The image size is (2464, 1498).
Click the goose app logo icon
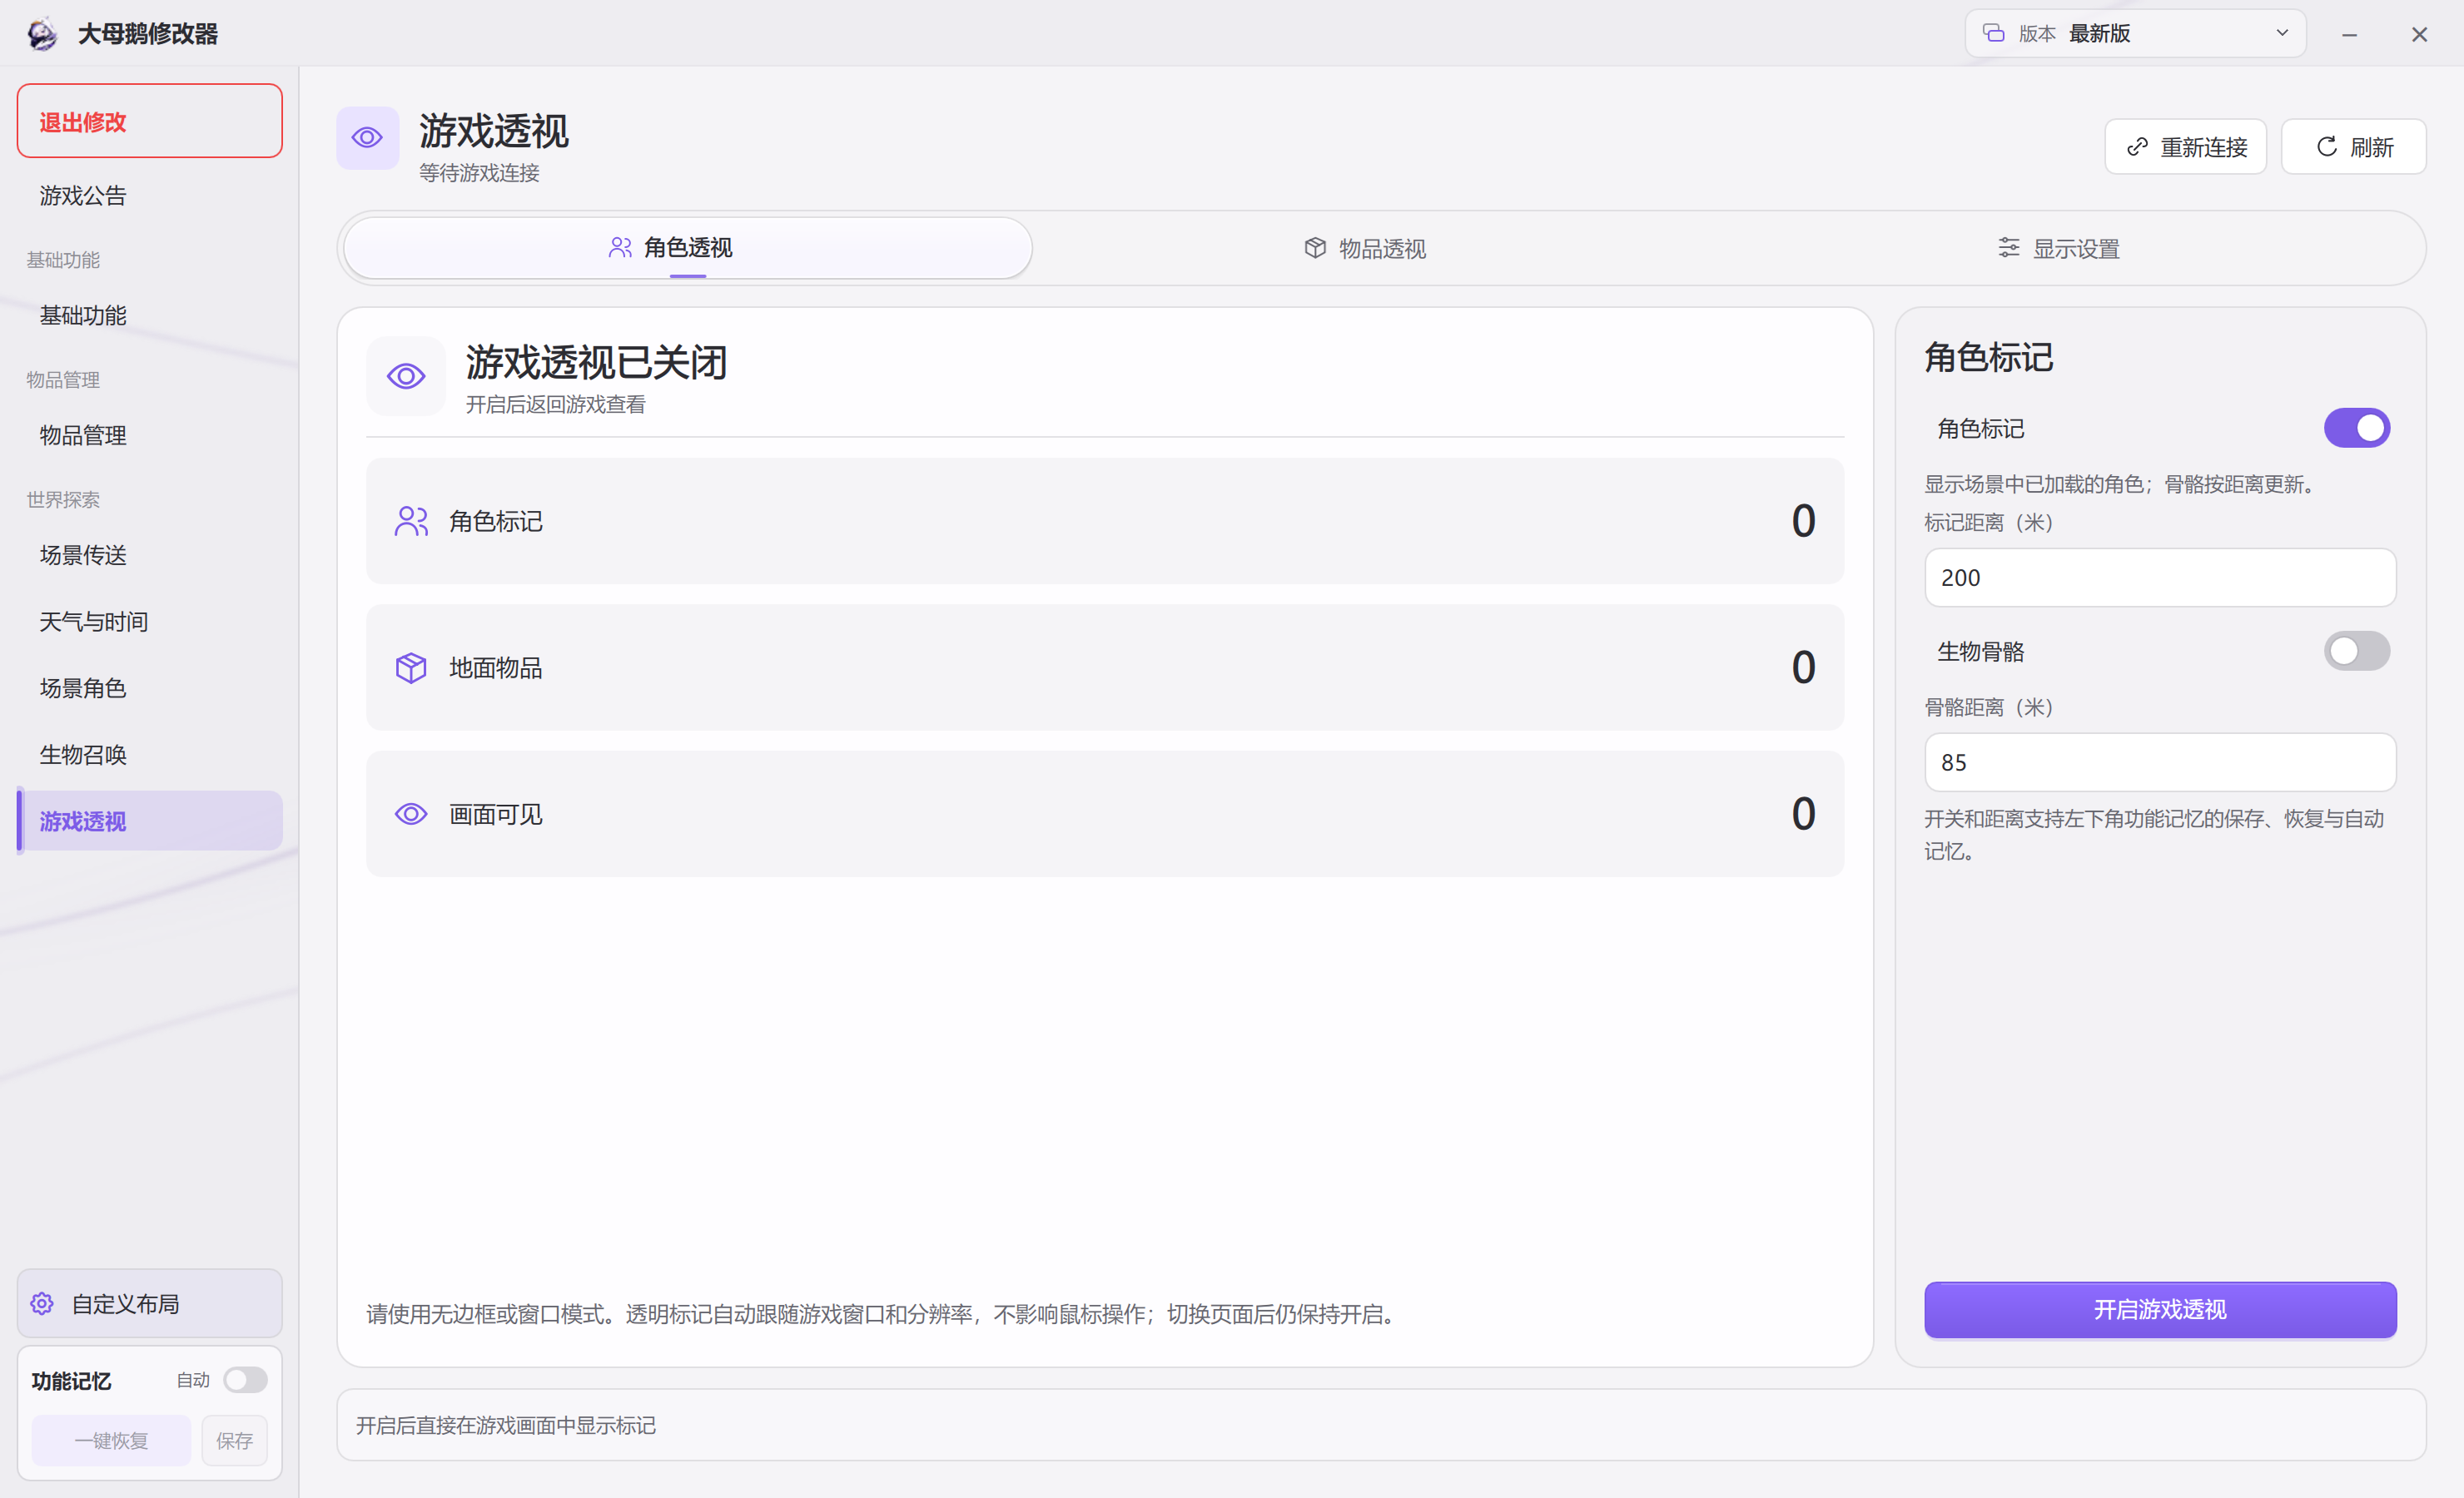[x=42, y=34]
